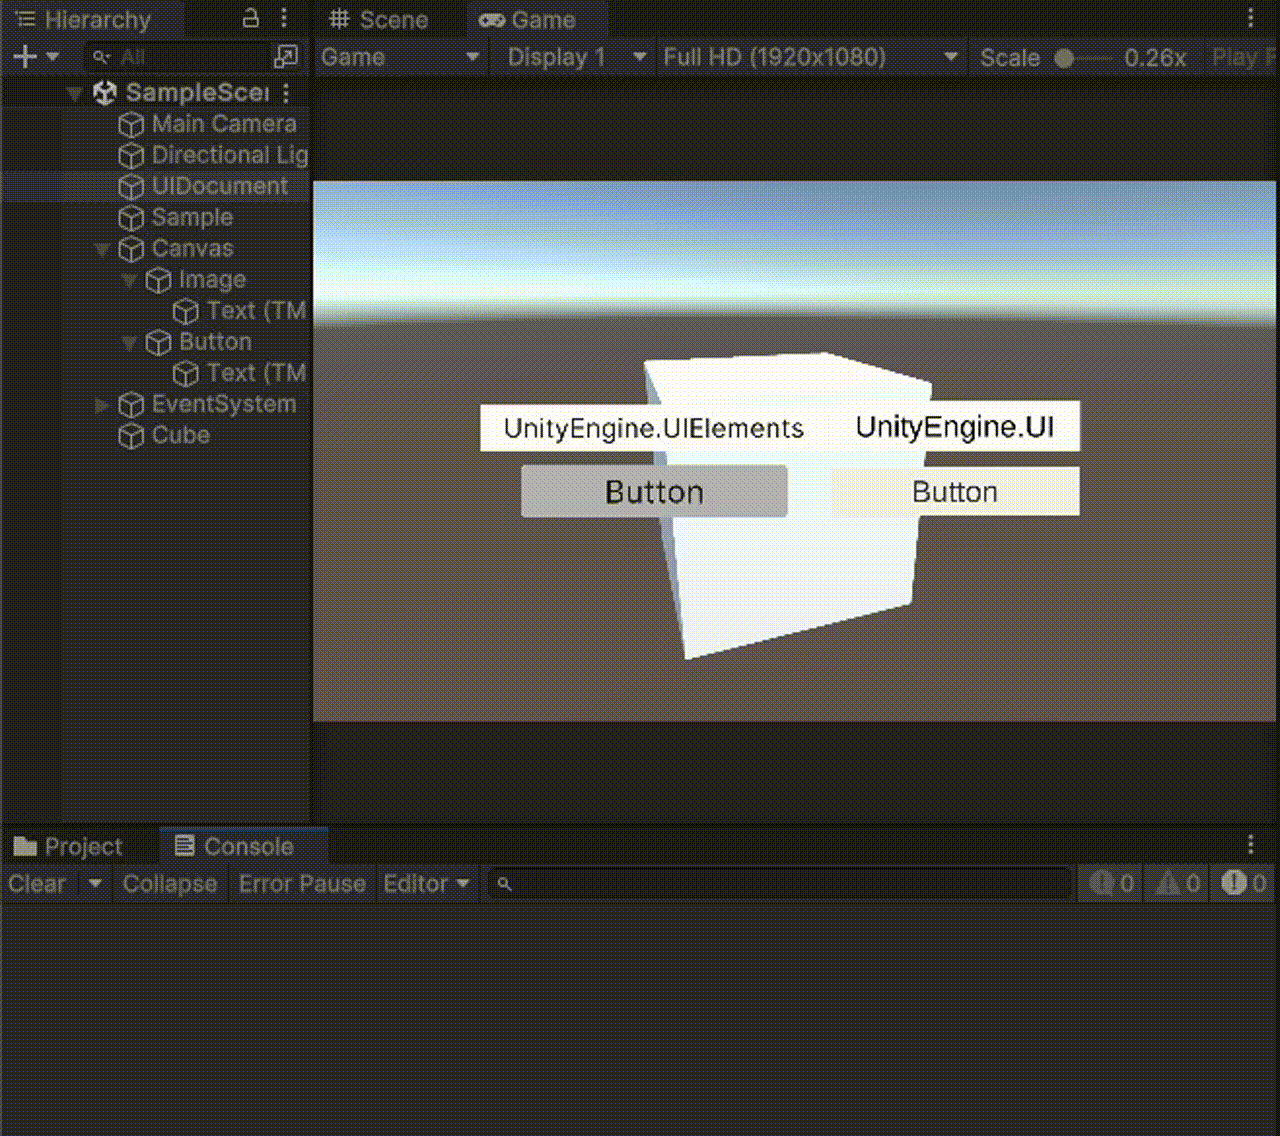Clear the Console log
Viewport: 1280px width, 1136px height.
(35, 884)
